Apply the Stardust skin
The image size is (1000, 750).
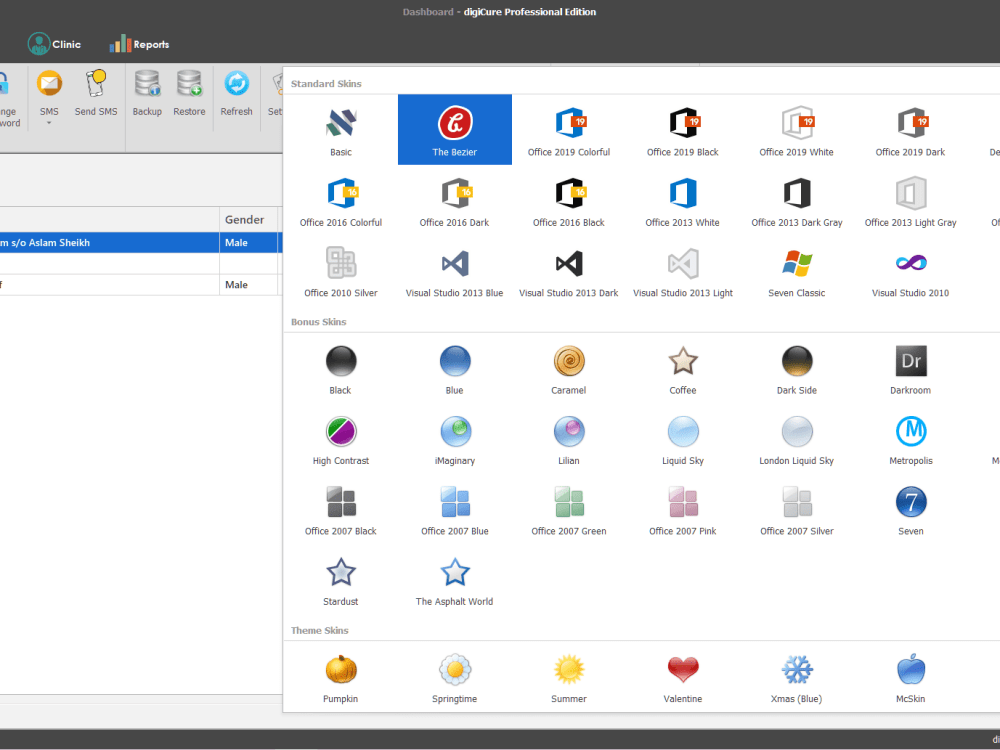341,580
